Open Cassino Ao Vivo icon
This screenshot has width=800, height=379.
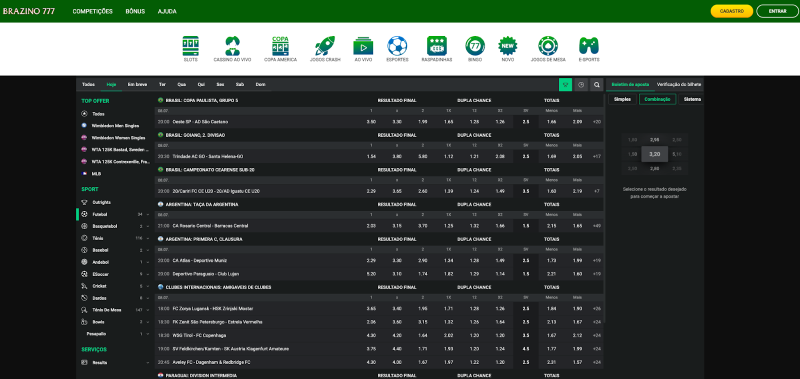(x=232, y=46)
